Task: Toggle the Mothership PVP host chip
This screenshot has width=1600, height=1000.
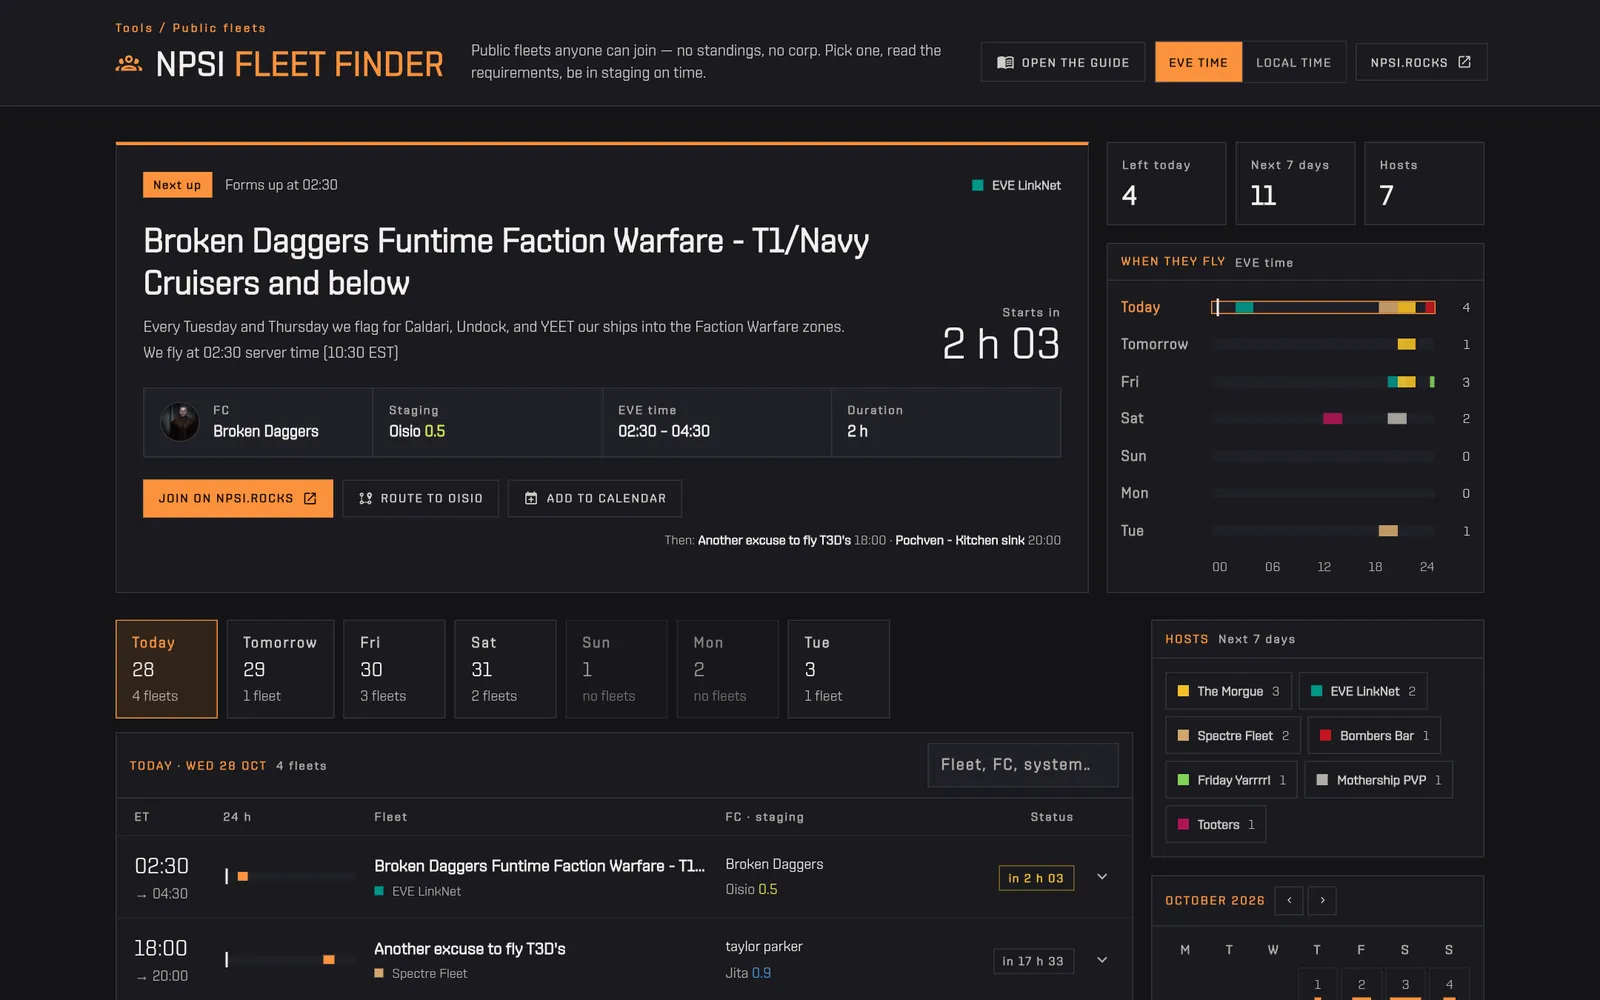Action: [x=1378, y=780]
